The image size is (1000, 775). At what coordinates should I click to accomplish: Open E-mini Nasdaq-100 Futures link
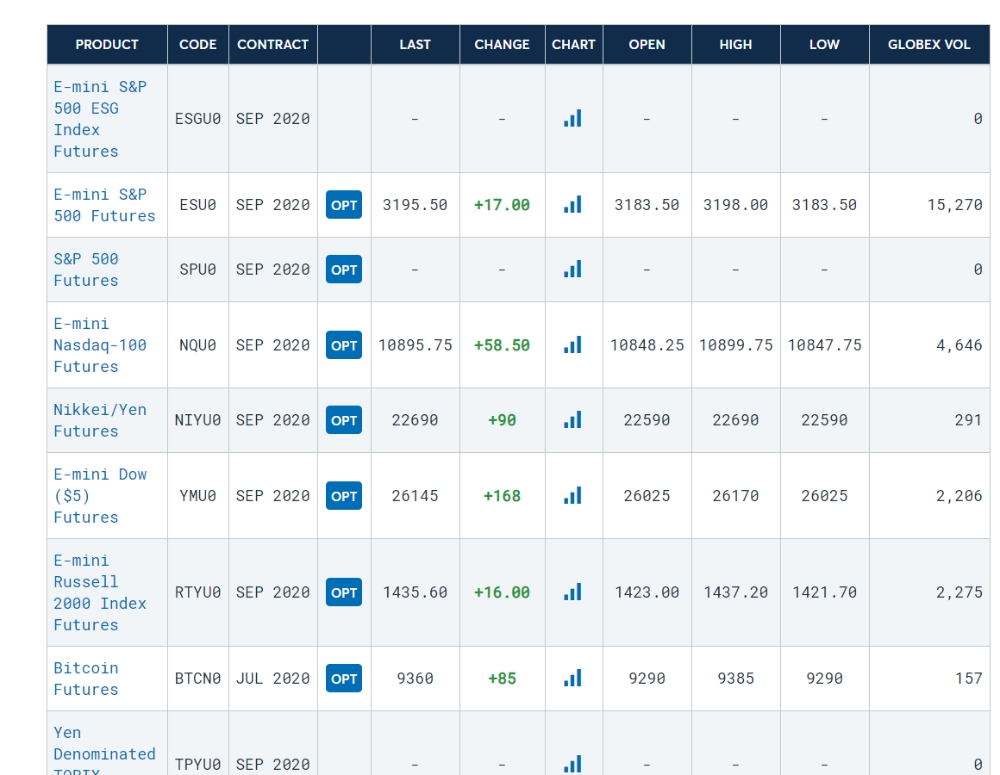[100, 345]
